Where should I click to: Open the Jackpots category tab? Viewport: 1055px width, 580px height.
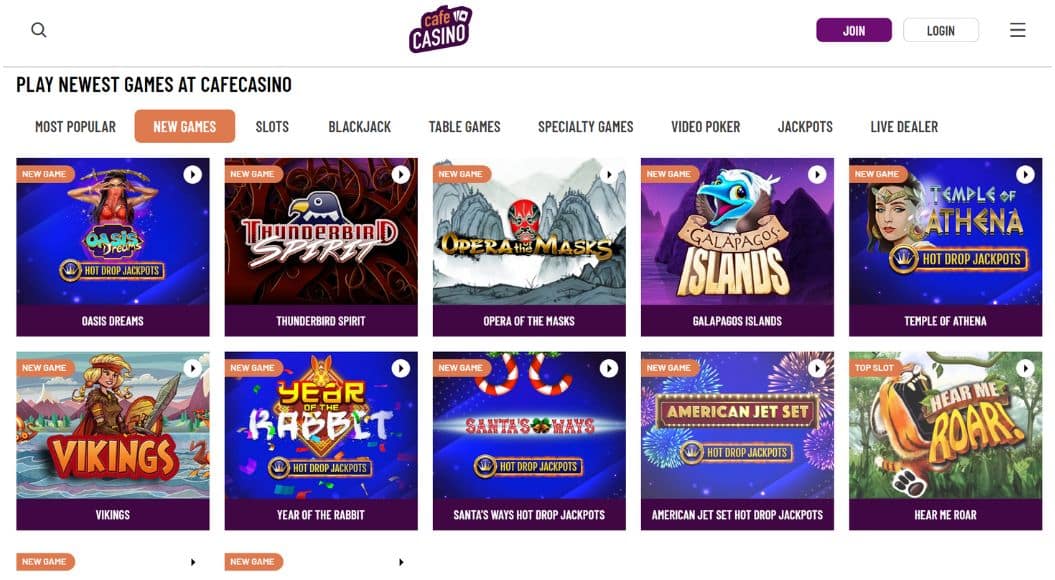(x=805, y=126)
